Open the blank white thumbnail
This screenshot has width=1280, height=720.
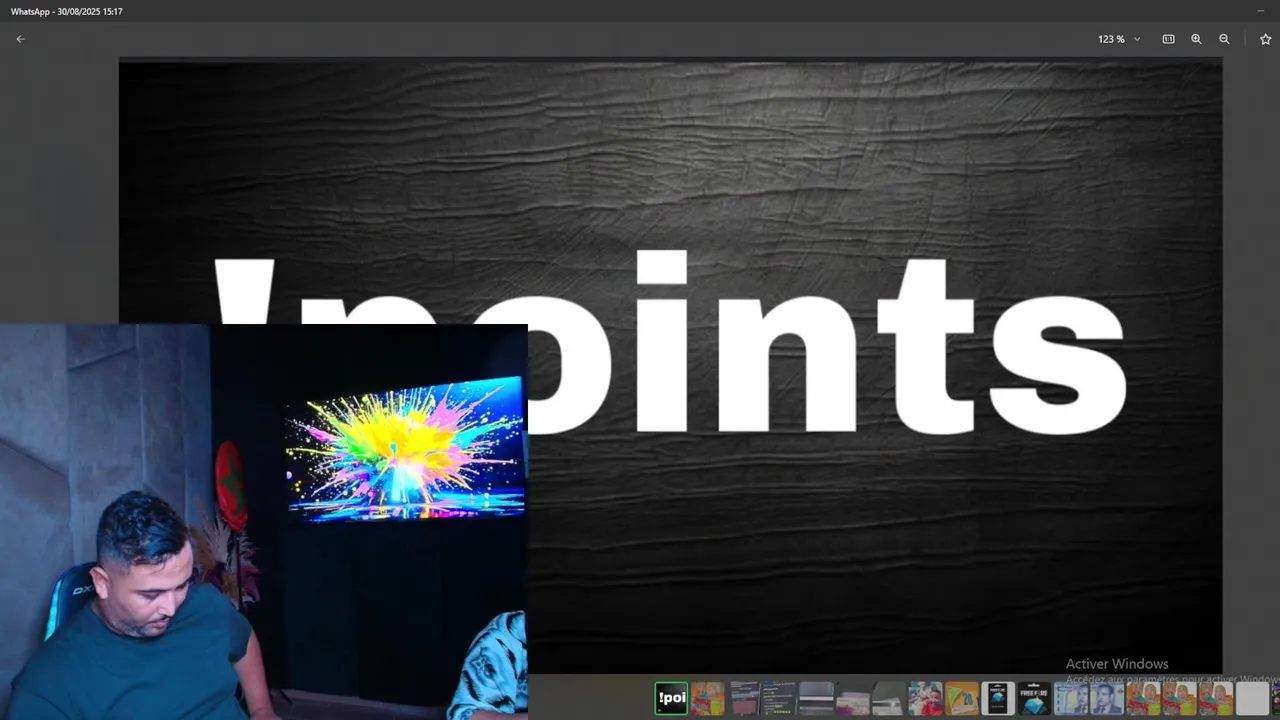pos(1251,698)
